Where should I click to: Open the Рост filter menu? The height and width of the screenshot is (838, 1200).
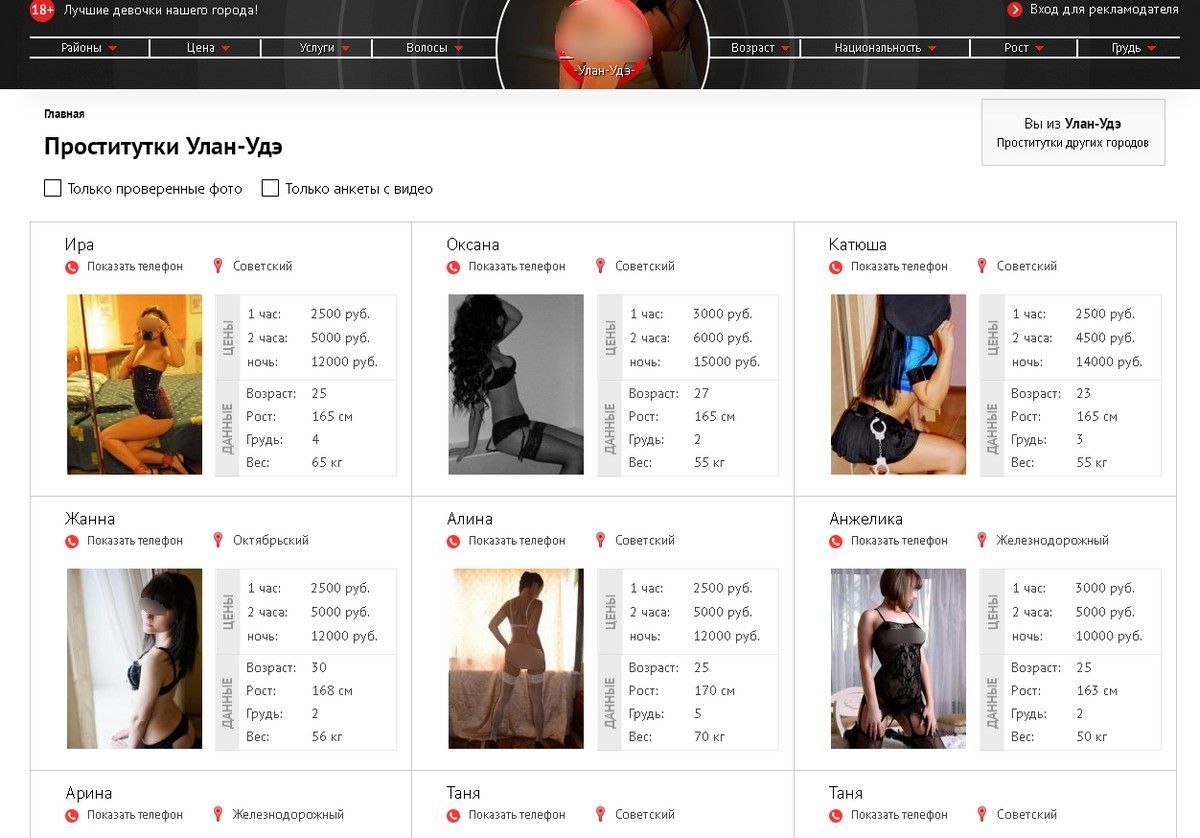1023,48
